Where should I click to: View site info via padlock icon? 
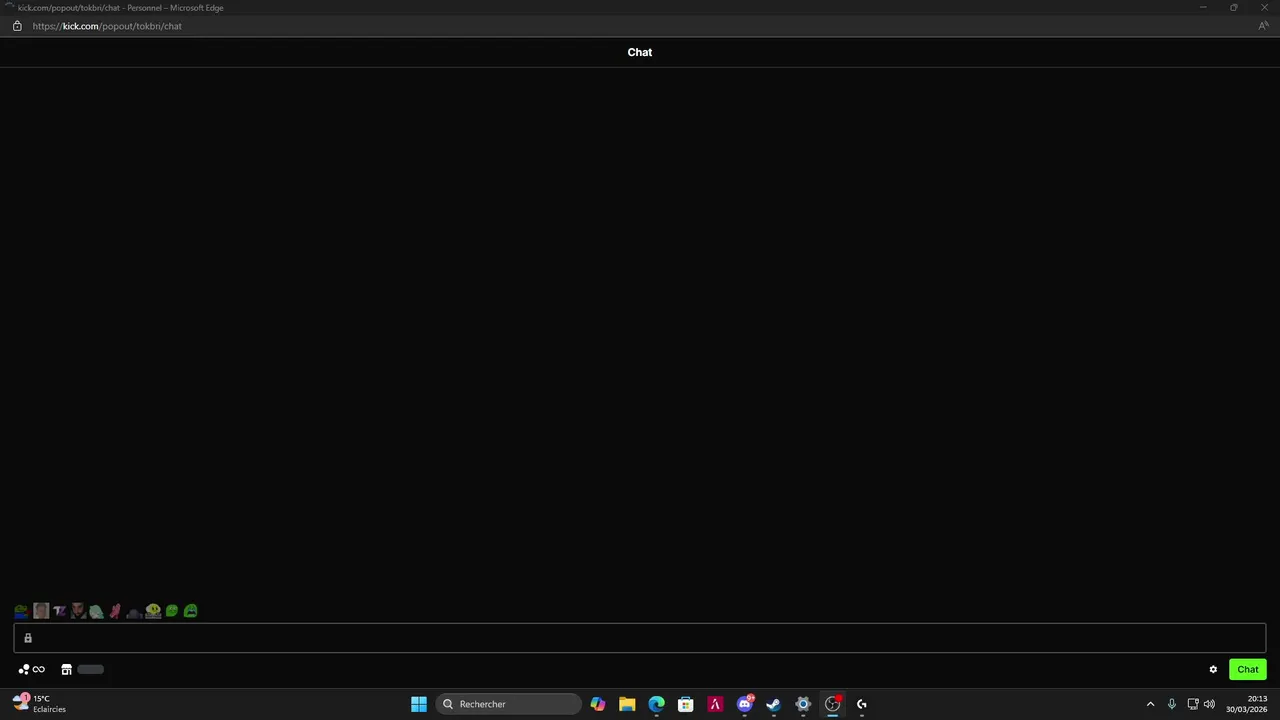click(17, 26)
